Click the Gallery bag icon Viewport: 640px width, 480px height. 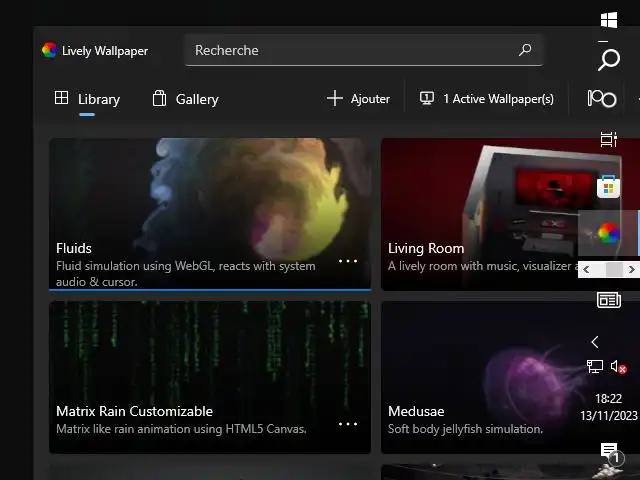(x=159, y=98)
